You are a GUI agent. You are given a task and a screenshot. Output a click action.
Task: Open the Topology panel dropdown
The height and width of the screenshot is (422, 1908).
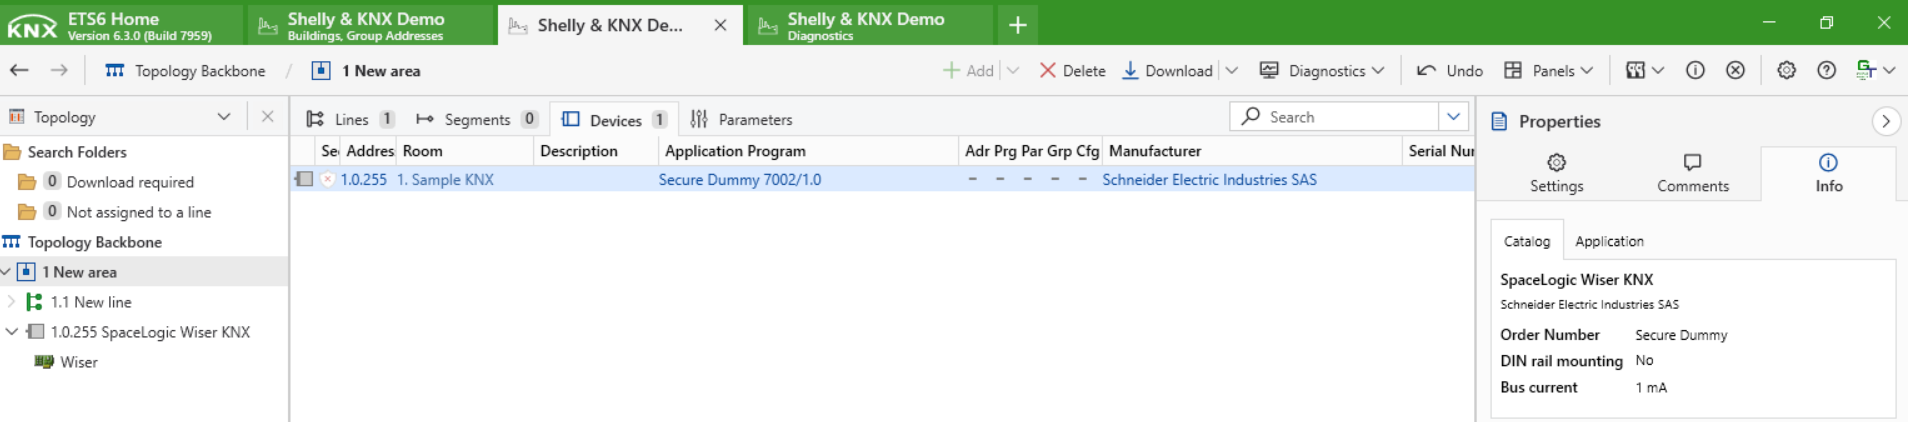[224, 117]
